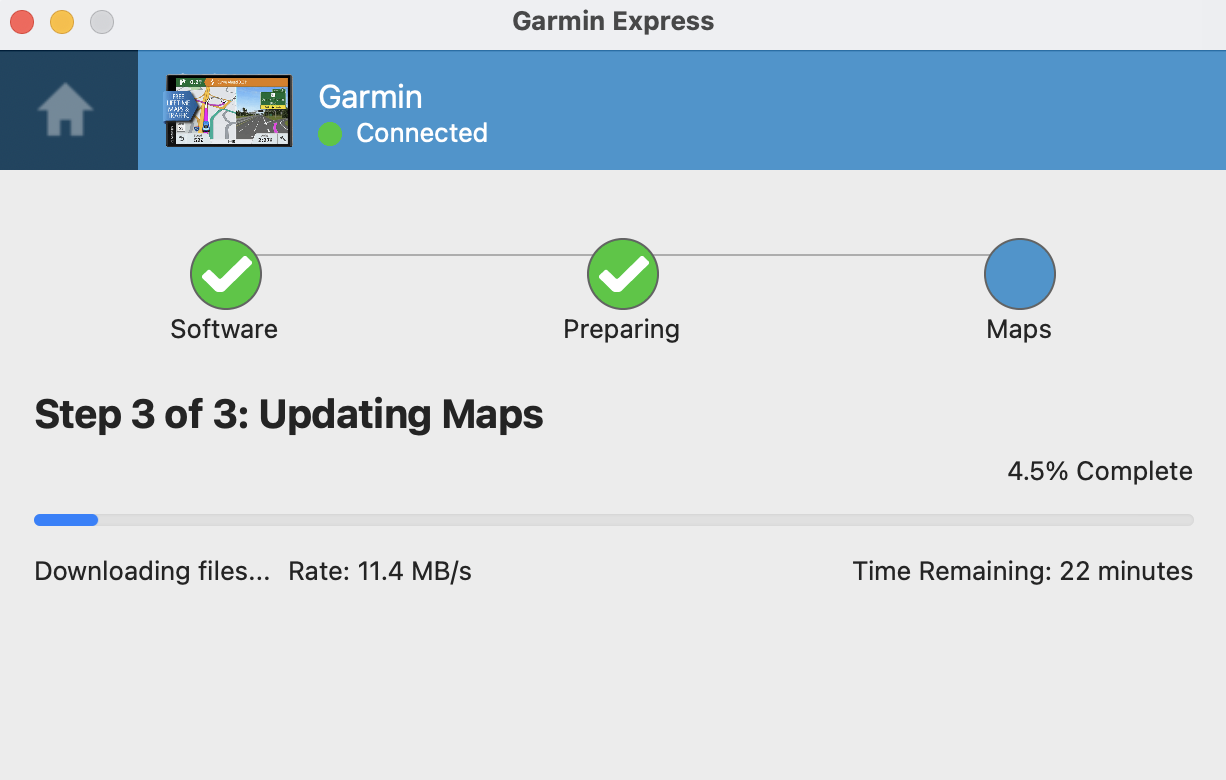Select the Maps step label

pyautogui.click(x=1019, y=329)
